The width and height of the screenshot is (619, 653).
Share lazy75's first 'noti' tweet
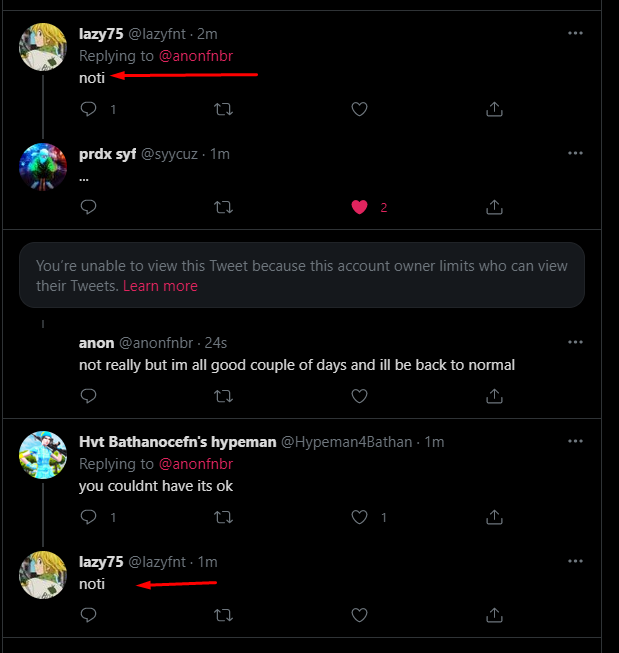(494, 109)
